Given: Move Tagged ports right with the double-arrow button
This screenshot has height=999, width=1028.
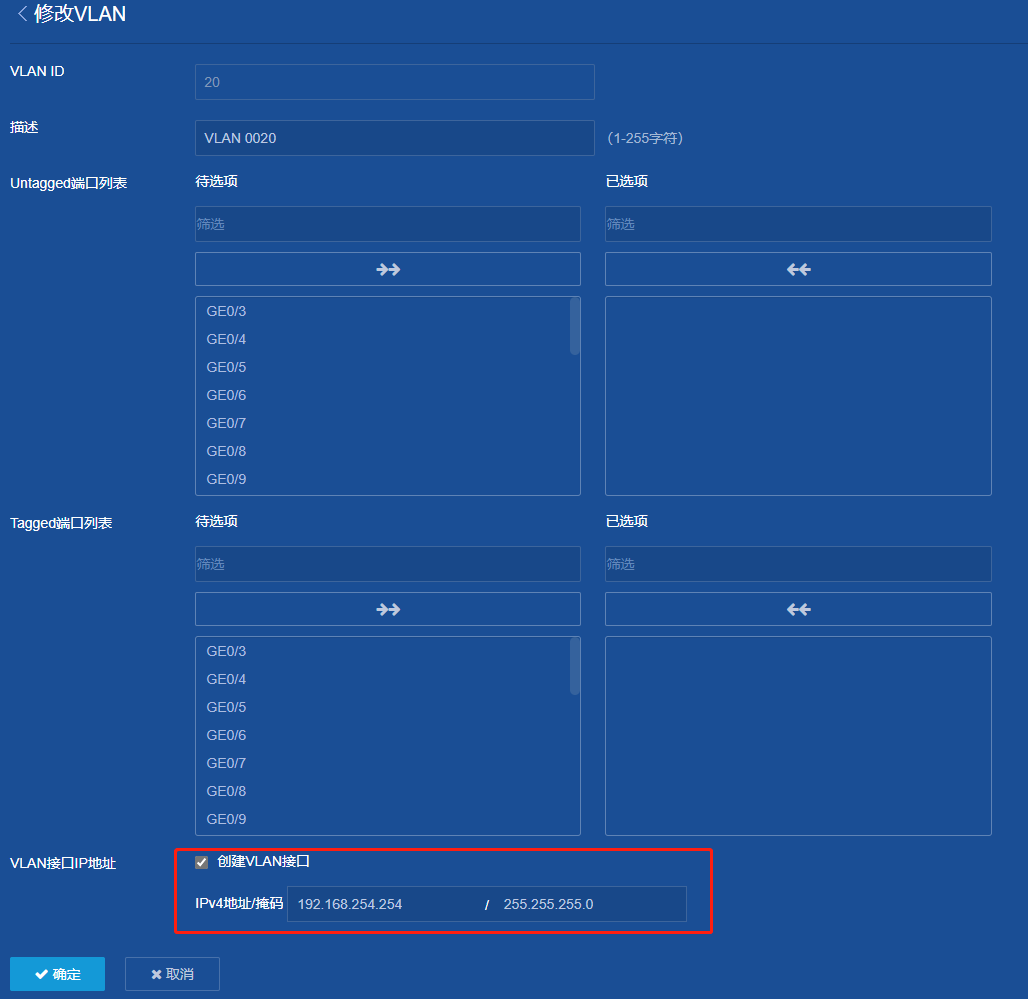Looking at the screenshot, I should pos(387,610).
